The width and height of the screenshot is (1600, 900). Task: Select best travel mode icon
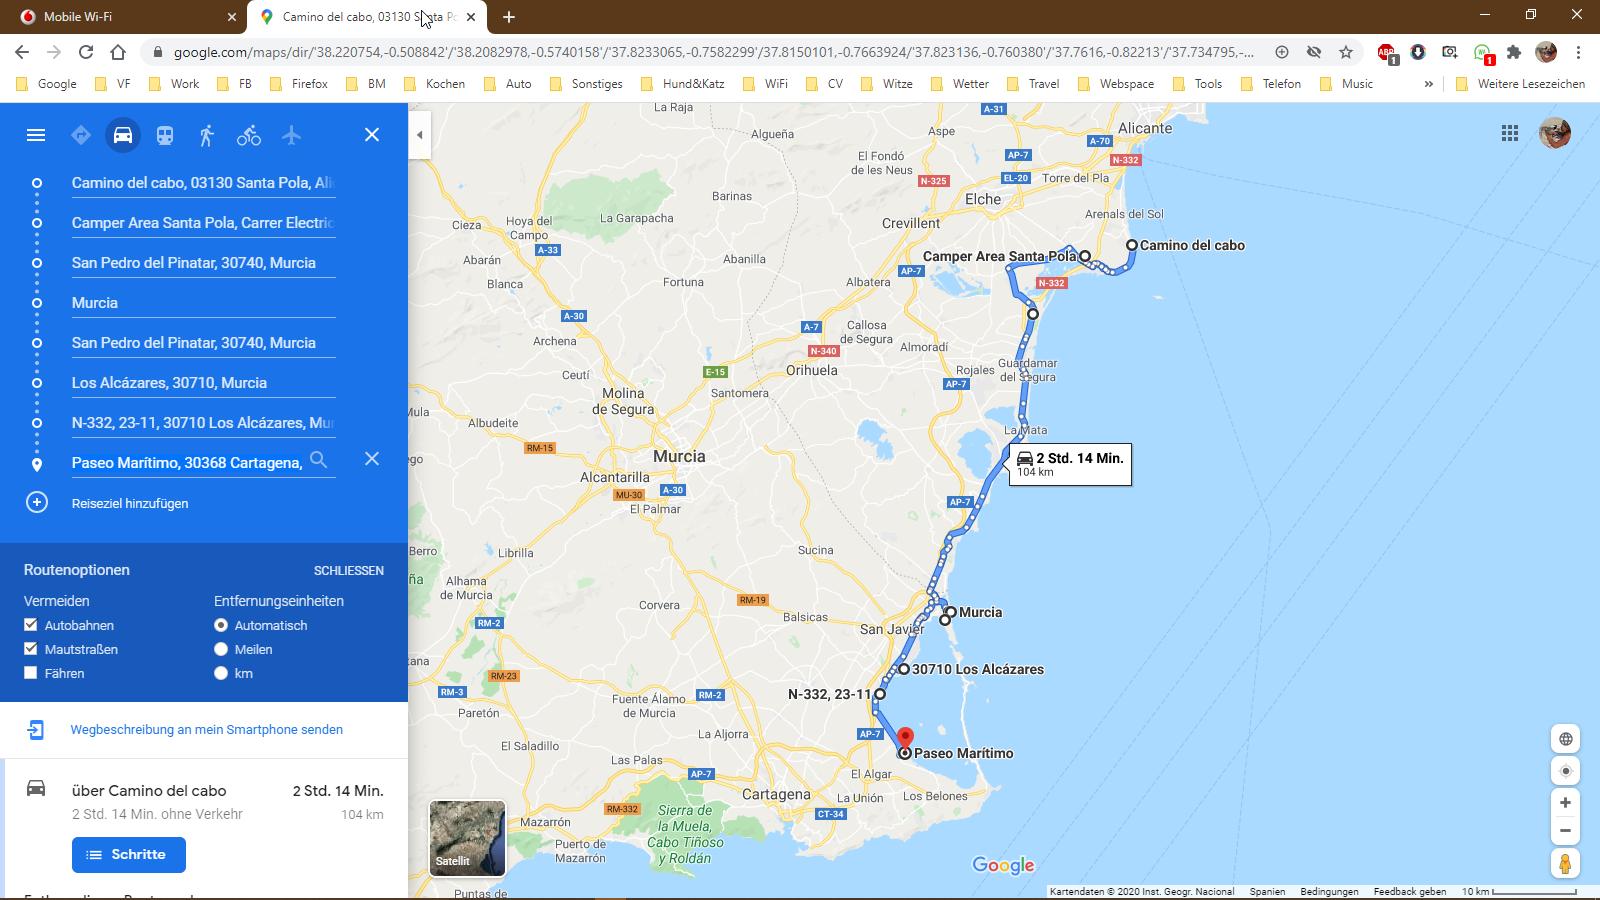(81, 135)
